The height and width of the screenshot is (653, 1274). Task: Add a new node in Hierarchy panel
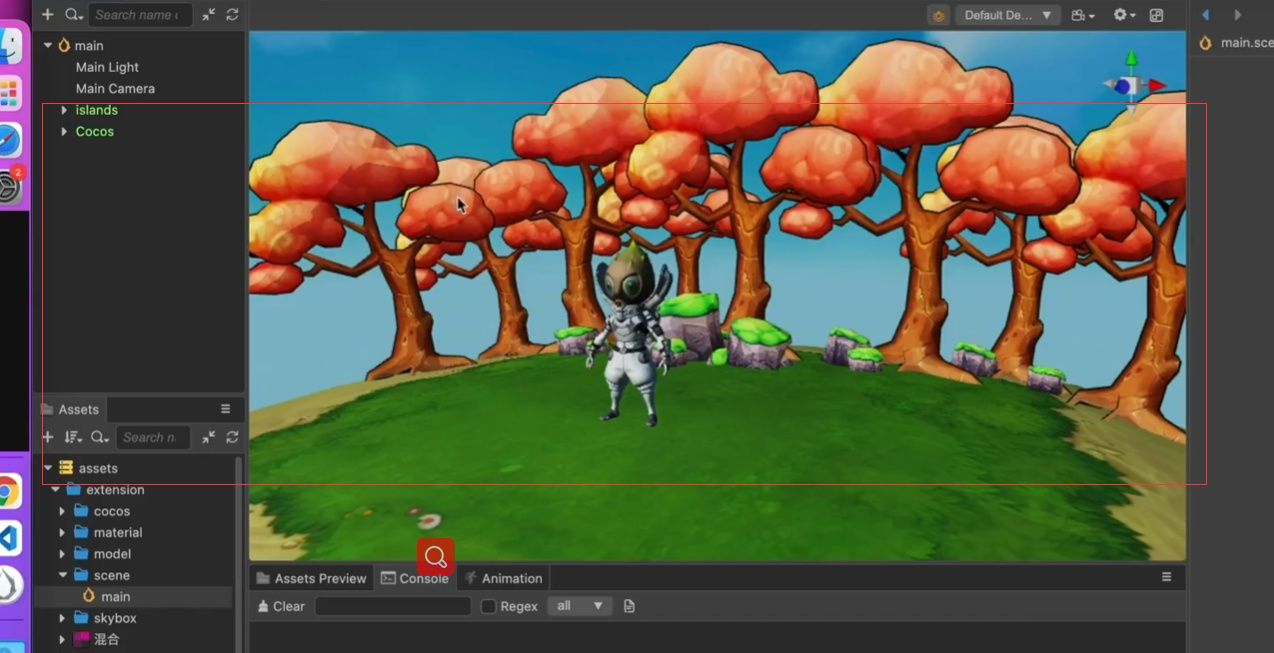point(47,15)
